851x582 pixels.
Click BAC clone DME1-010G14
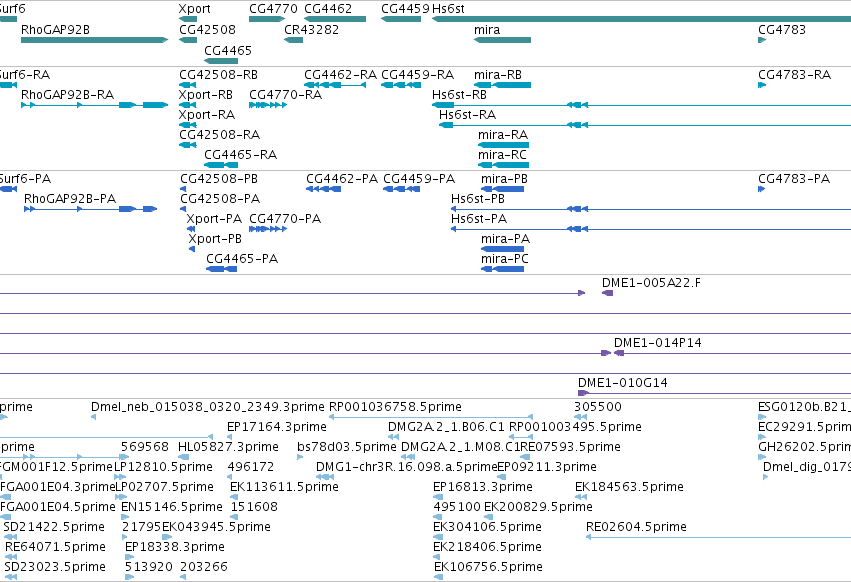(x=714, y=393)
